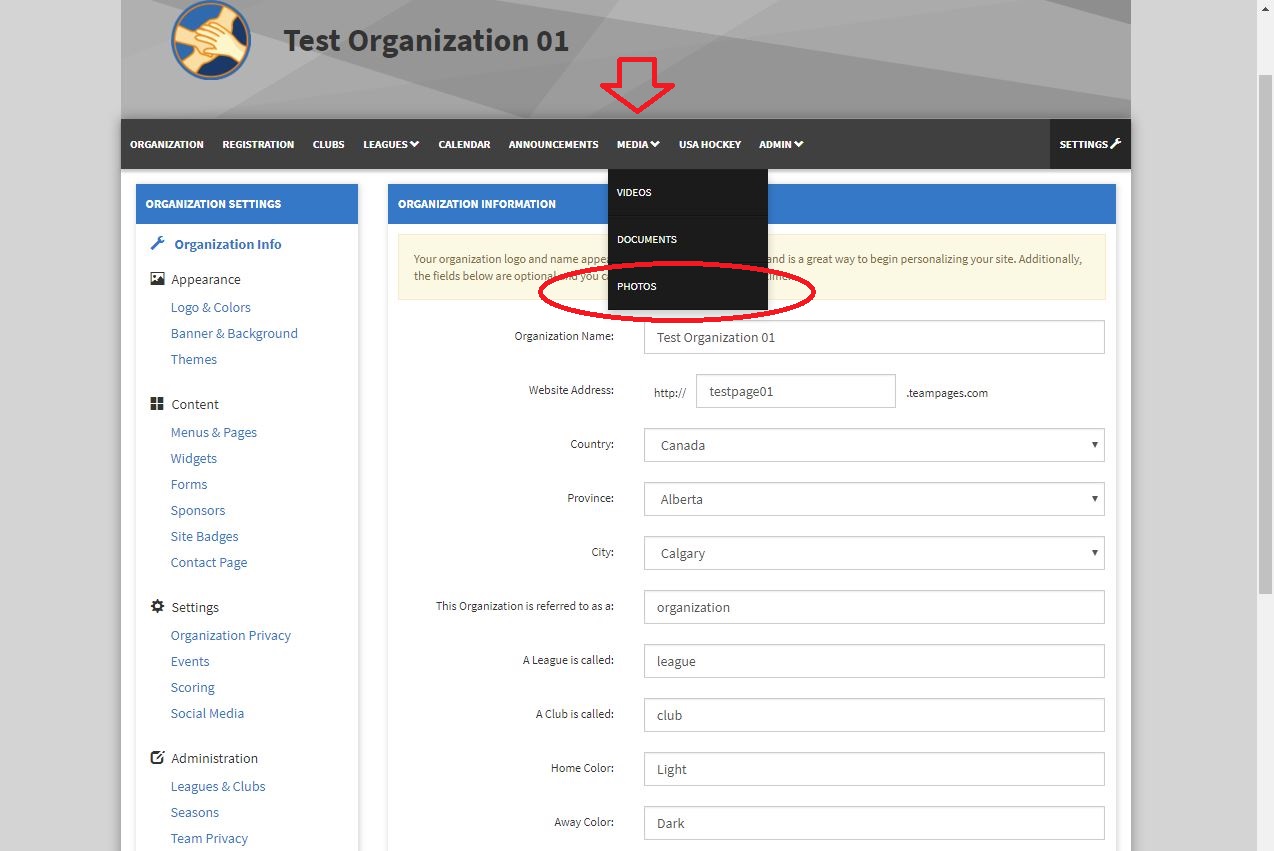This screenshot has height=851, width=1274.
Task: Open the Contact Page link
Action: 209,562
